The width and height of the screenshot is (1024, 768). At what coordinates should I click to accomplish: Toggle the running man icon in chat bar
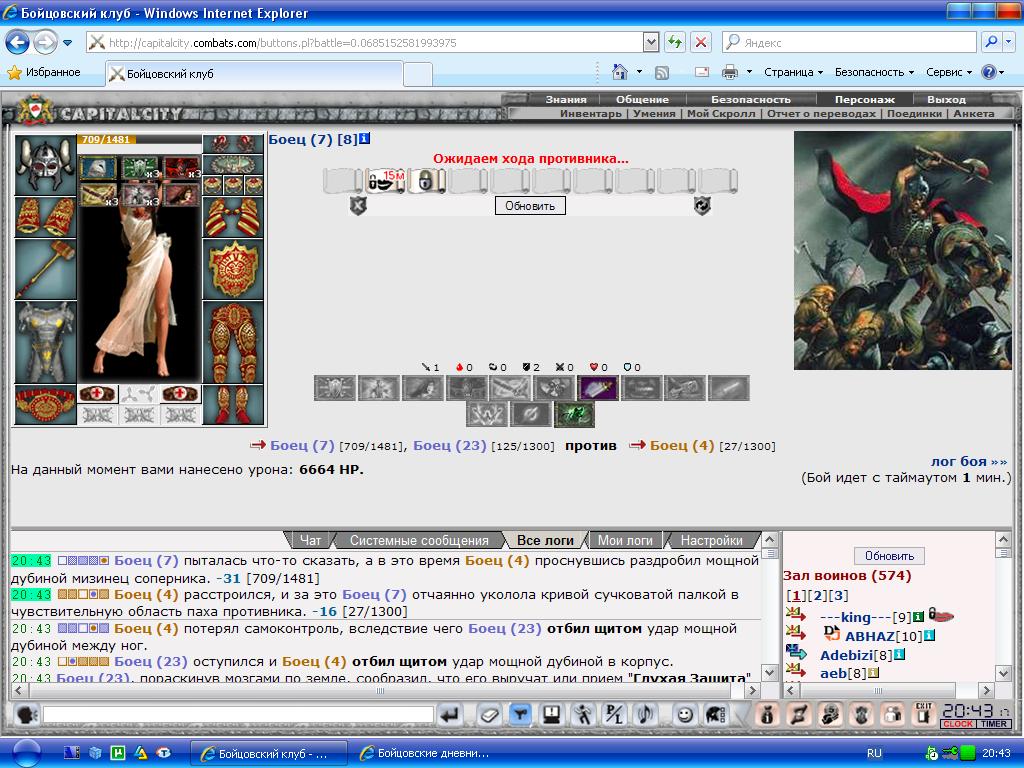tap(583, 714)
